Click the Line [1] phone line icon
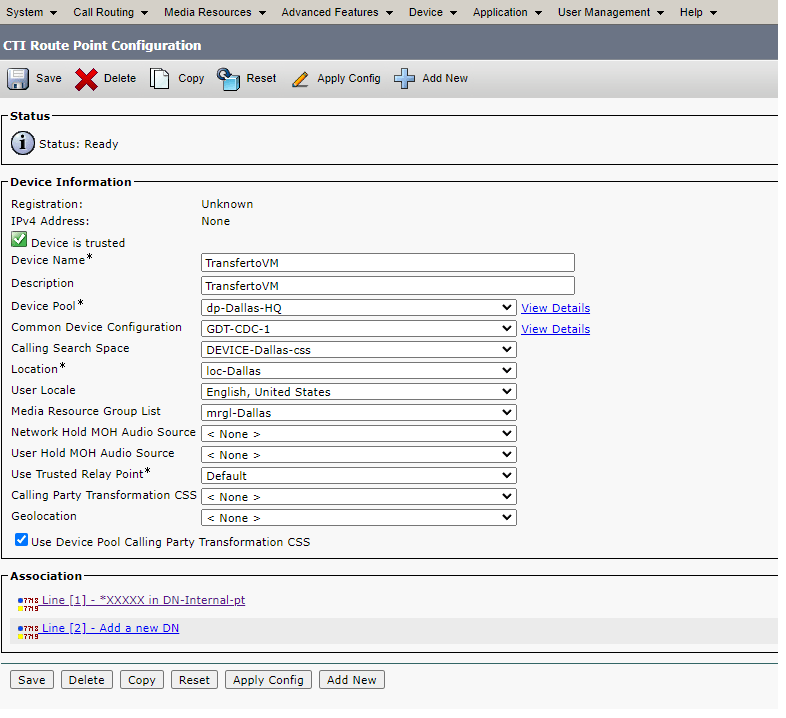Screen dimensions: 786x718 pyautogui.click(x=28, y=604)
